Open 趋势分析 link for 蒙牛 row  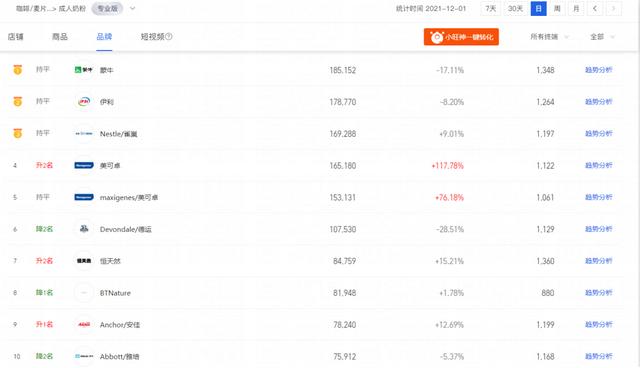point(598,70)
